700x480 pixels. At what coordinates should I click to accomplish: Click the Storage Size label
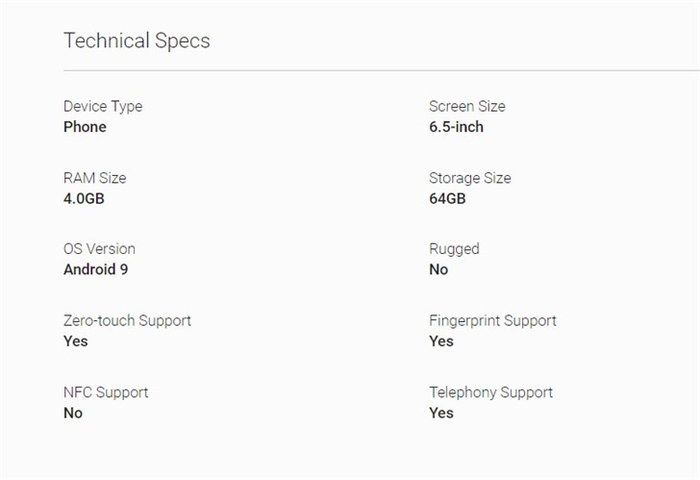(470, 178)
